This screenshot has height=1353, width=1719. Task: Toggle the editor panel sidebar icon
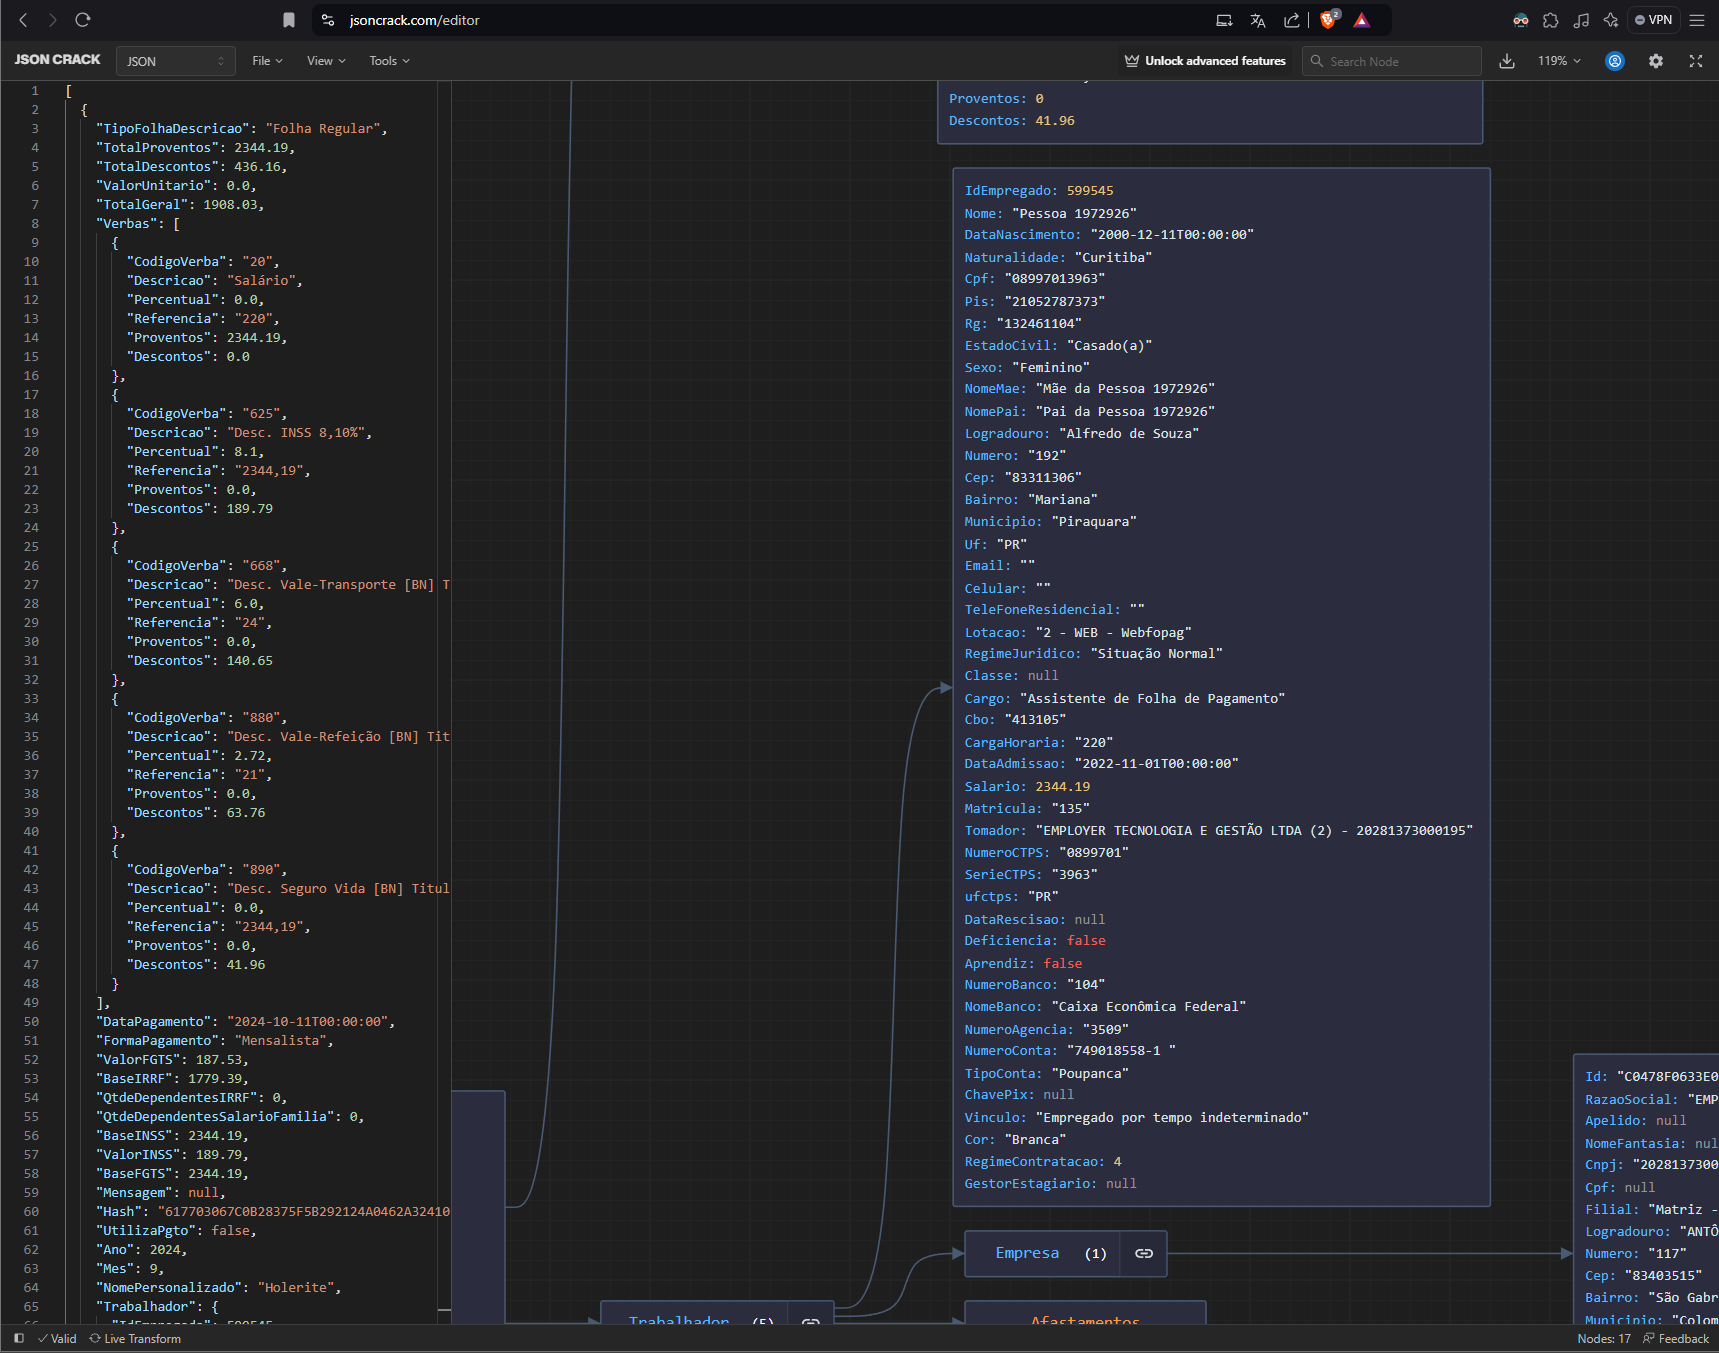(19, 1338)
